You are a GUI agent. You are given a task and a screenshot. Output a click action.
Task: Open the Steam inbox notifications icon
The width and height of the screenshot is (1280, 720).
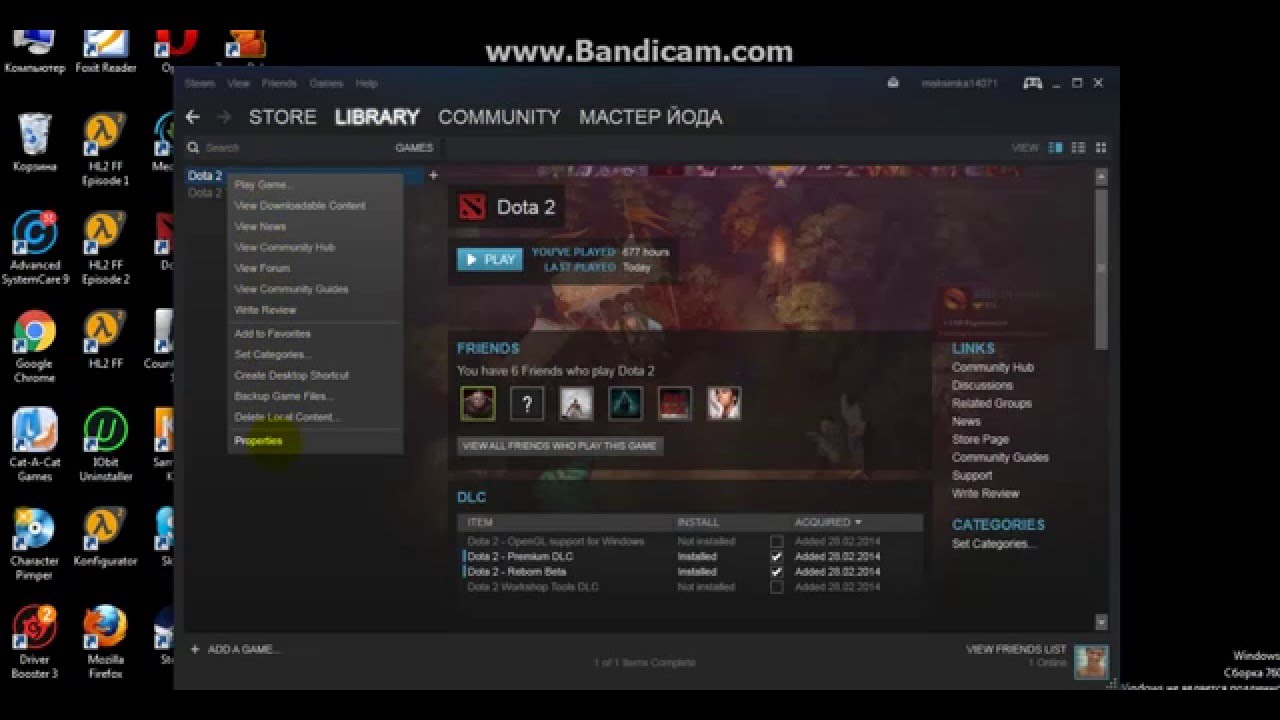pos(893,83)
